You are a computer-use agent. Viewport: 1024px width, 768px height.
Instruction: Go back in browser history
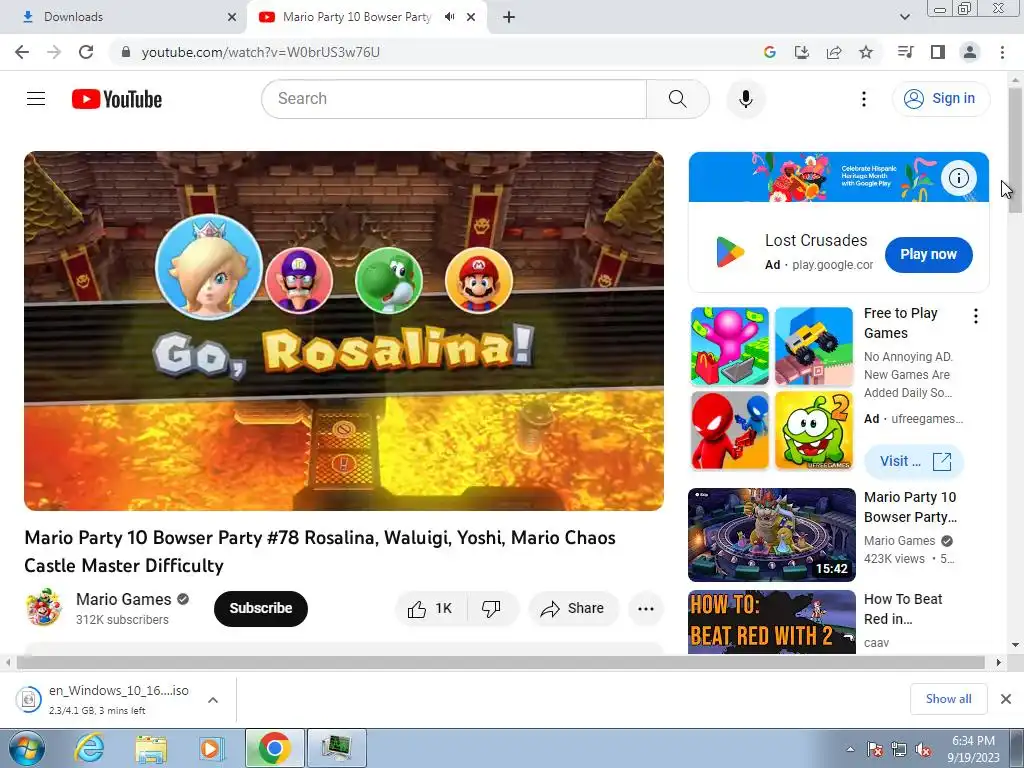pos(22,52)
